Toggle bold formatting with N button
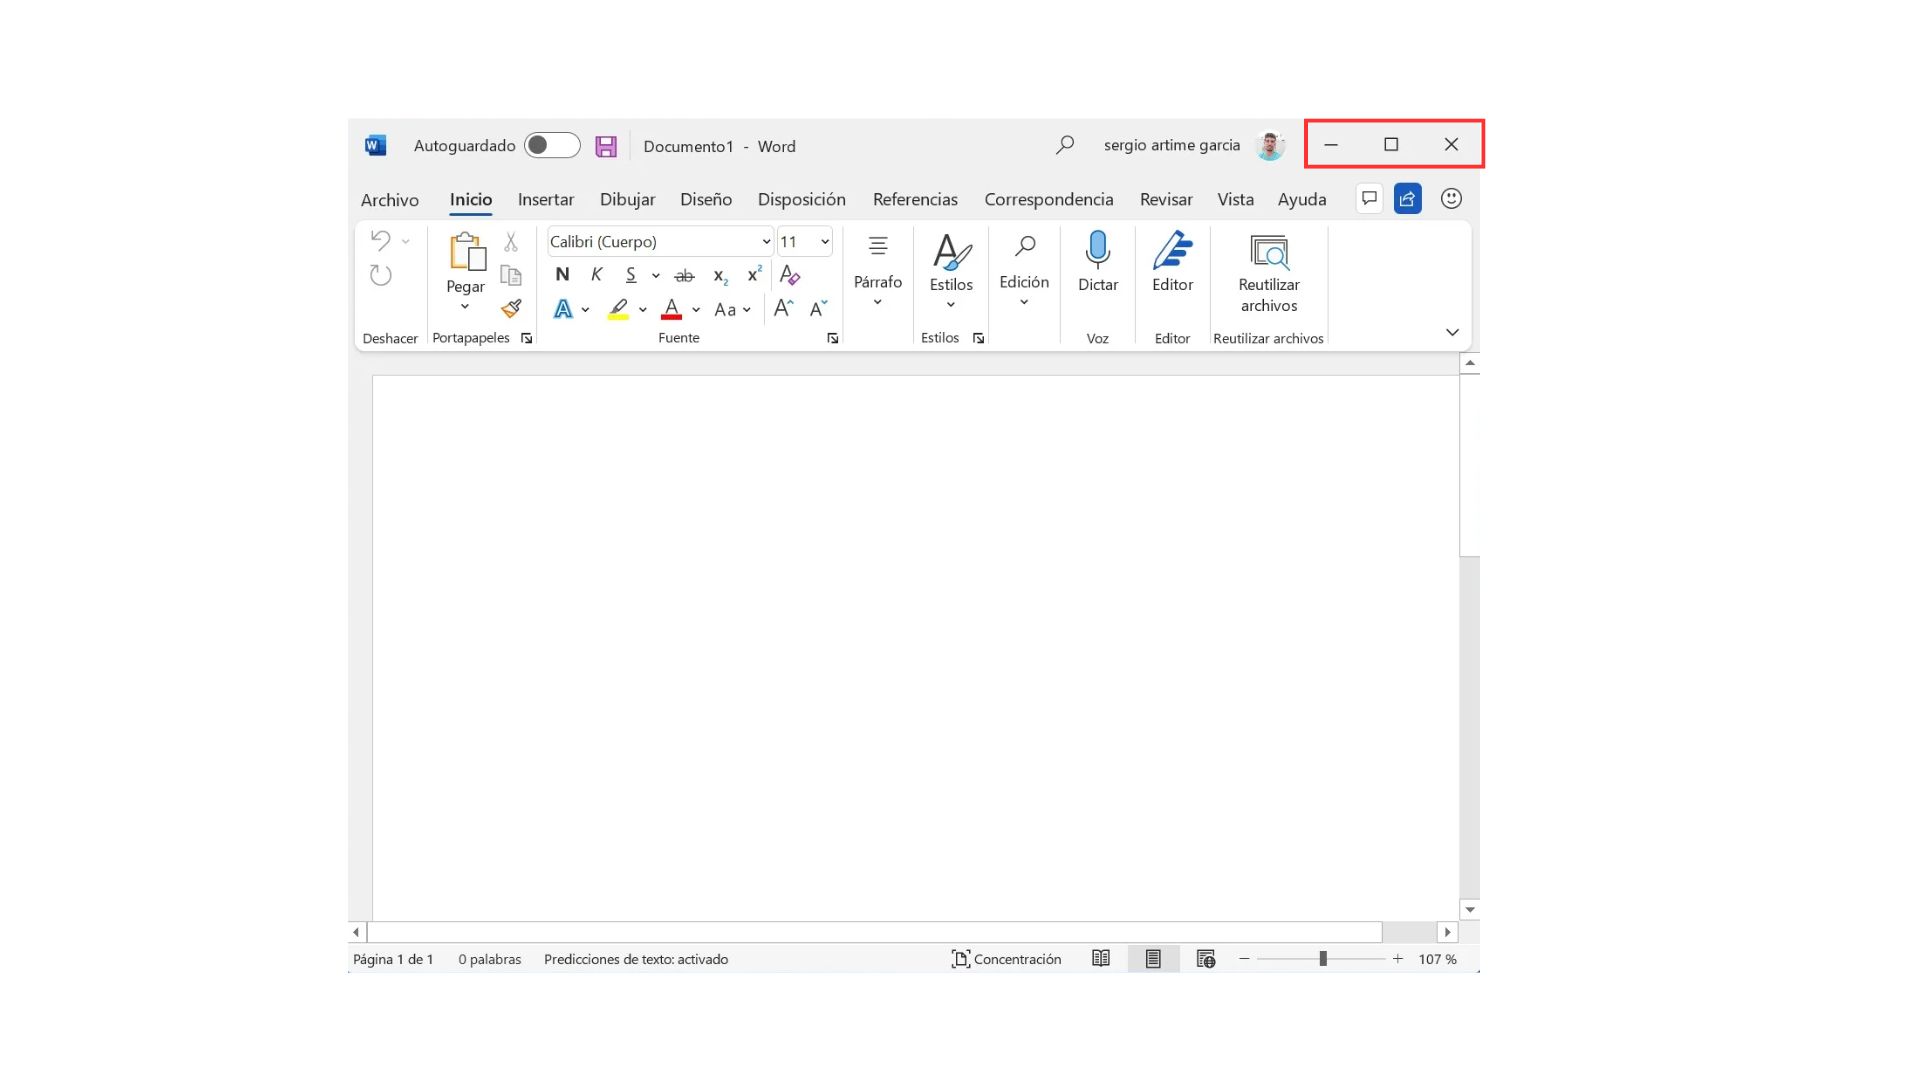Image resolution: width=1920 pixels, height=1080 pixels. click(x=562, y=275)
